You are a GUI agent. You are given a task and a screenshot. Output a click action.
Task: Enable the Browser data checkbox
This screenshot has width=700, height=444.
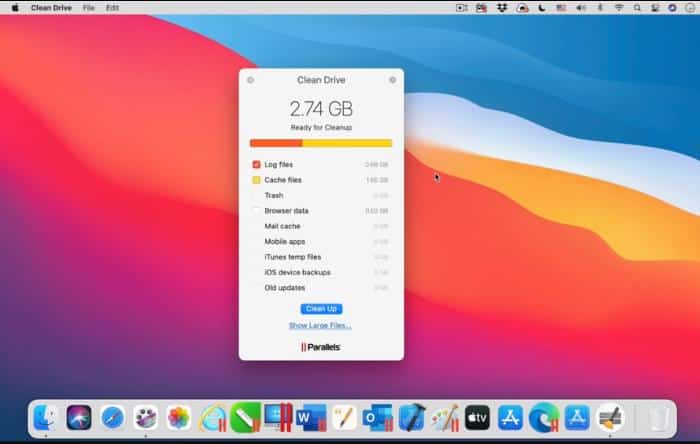click(x=257, y=211)
